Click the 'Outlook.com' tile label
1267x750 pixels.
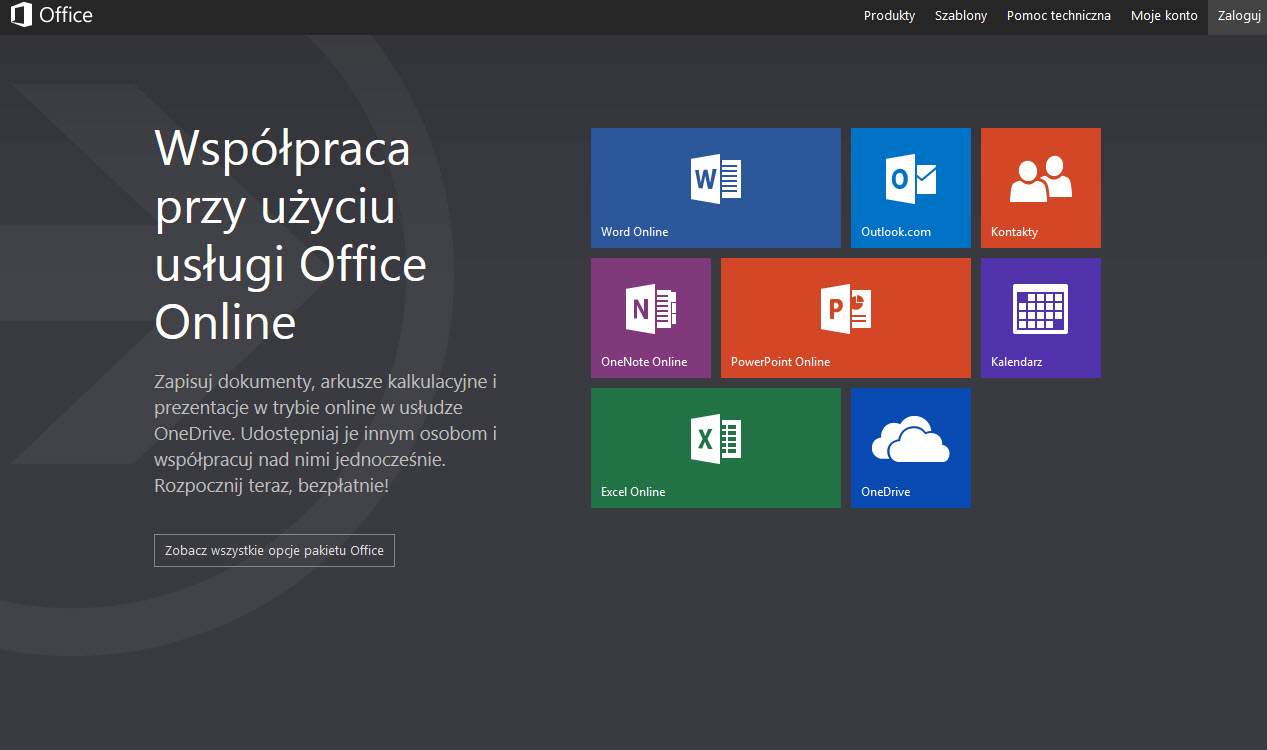(x=895, y=232)
